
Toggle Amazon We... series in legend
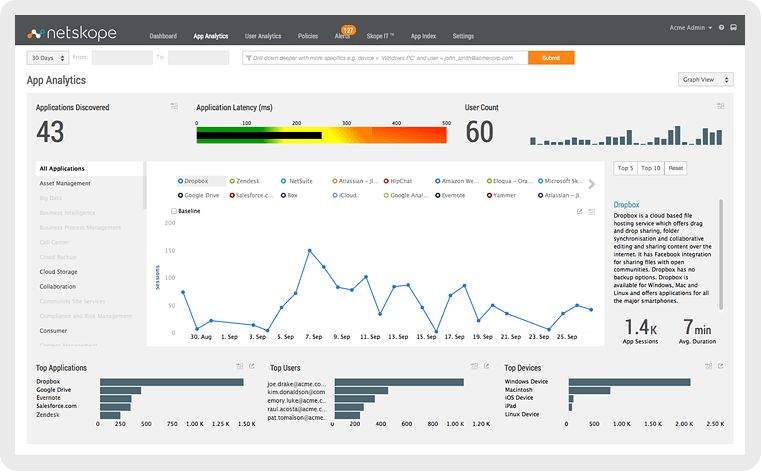point(457,181)
